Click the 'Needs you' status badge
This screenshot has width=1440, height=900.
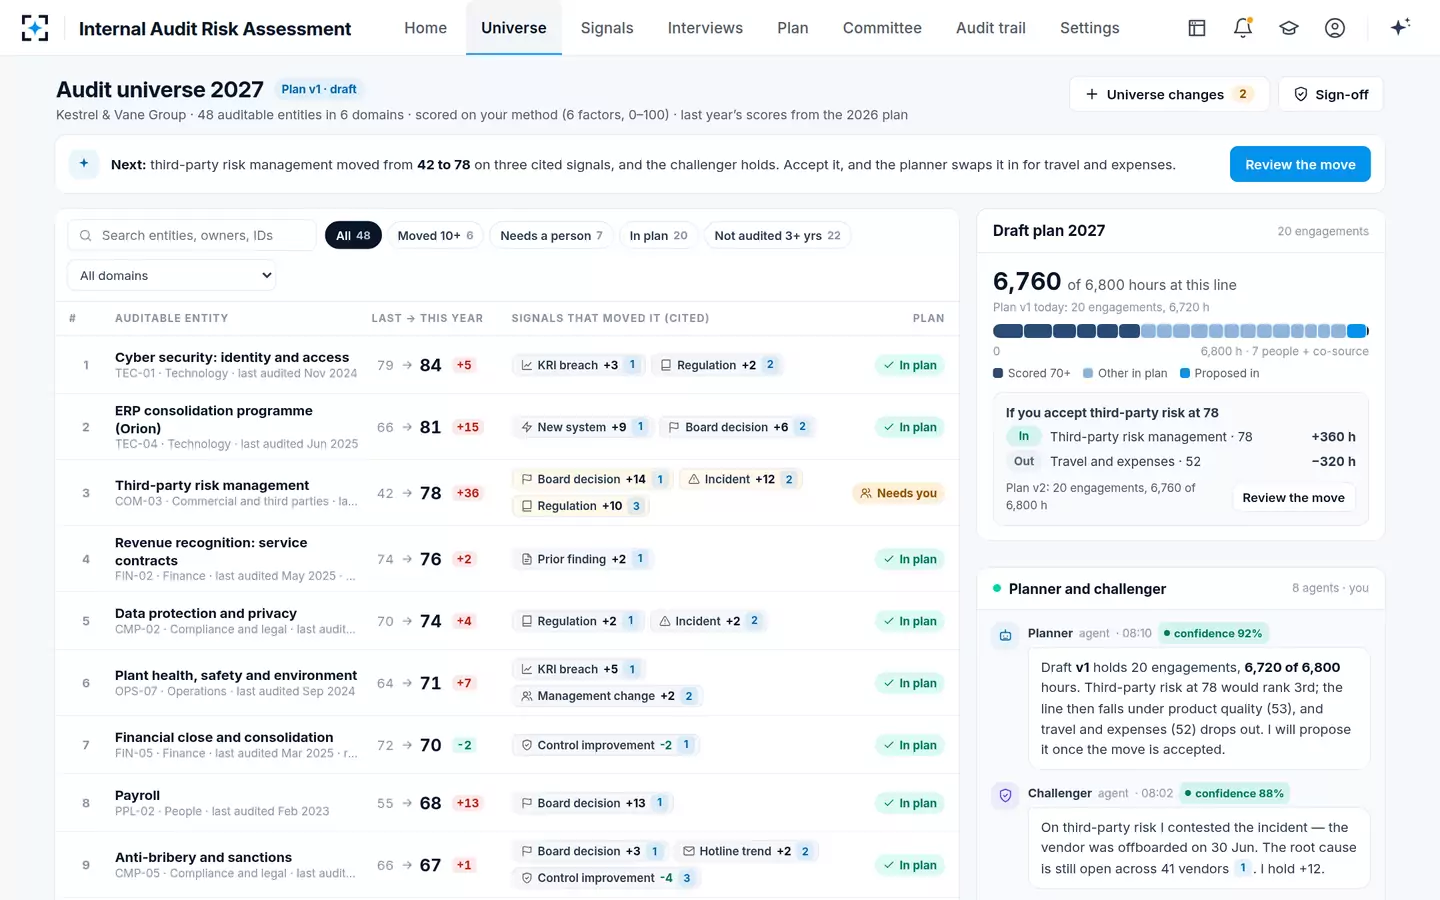click(898, 493)
